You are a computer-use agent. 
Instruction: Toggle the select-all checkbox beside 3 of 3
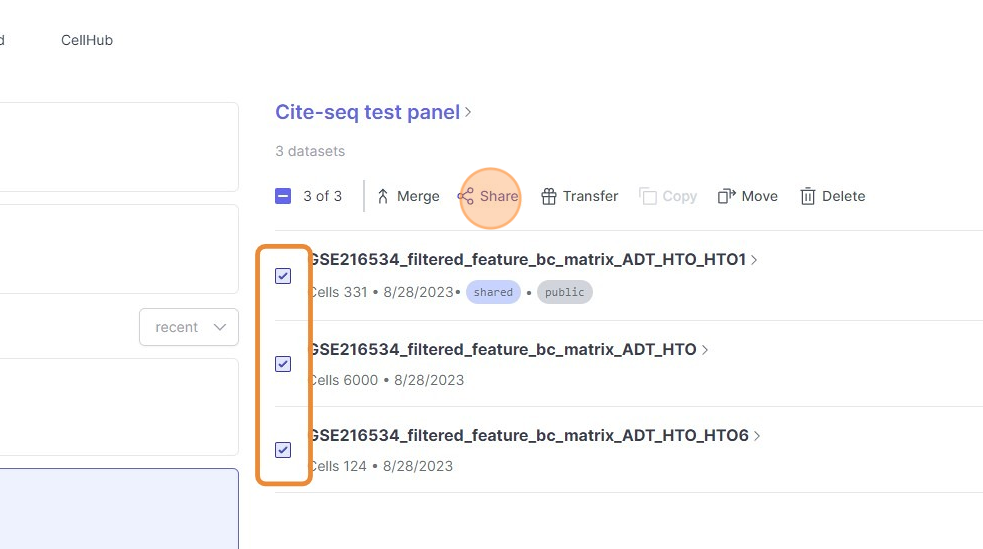click(283, 196)
